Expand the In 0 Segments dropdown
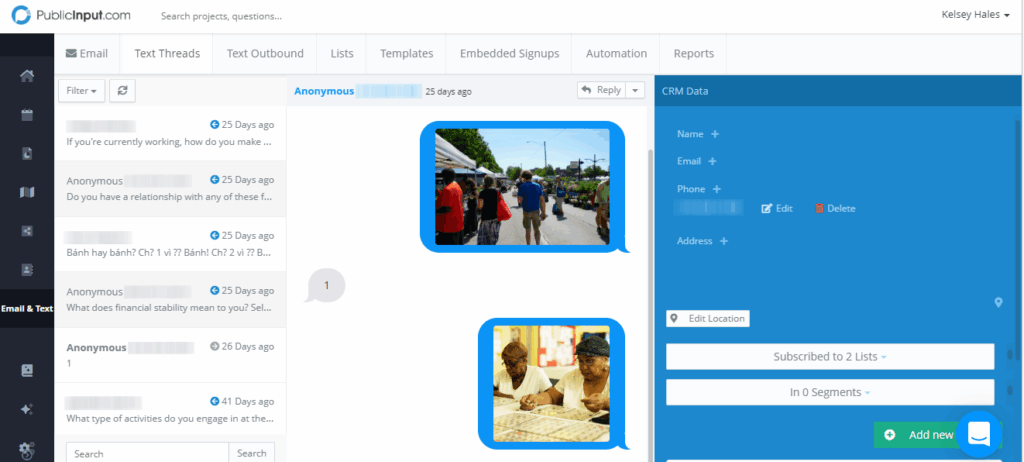The image size is (1024, 462). [830, 392]
